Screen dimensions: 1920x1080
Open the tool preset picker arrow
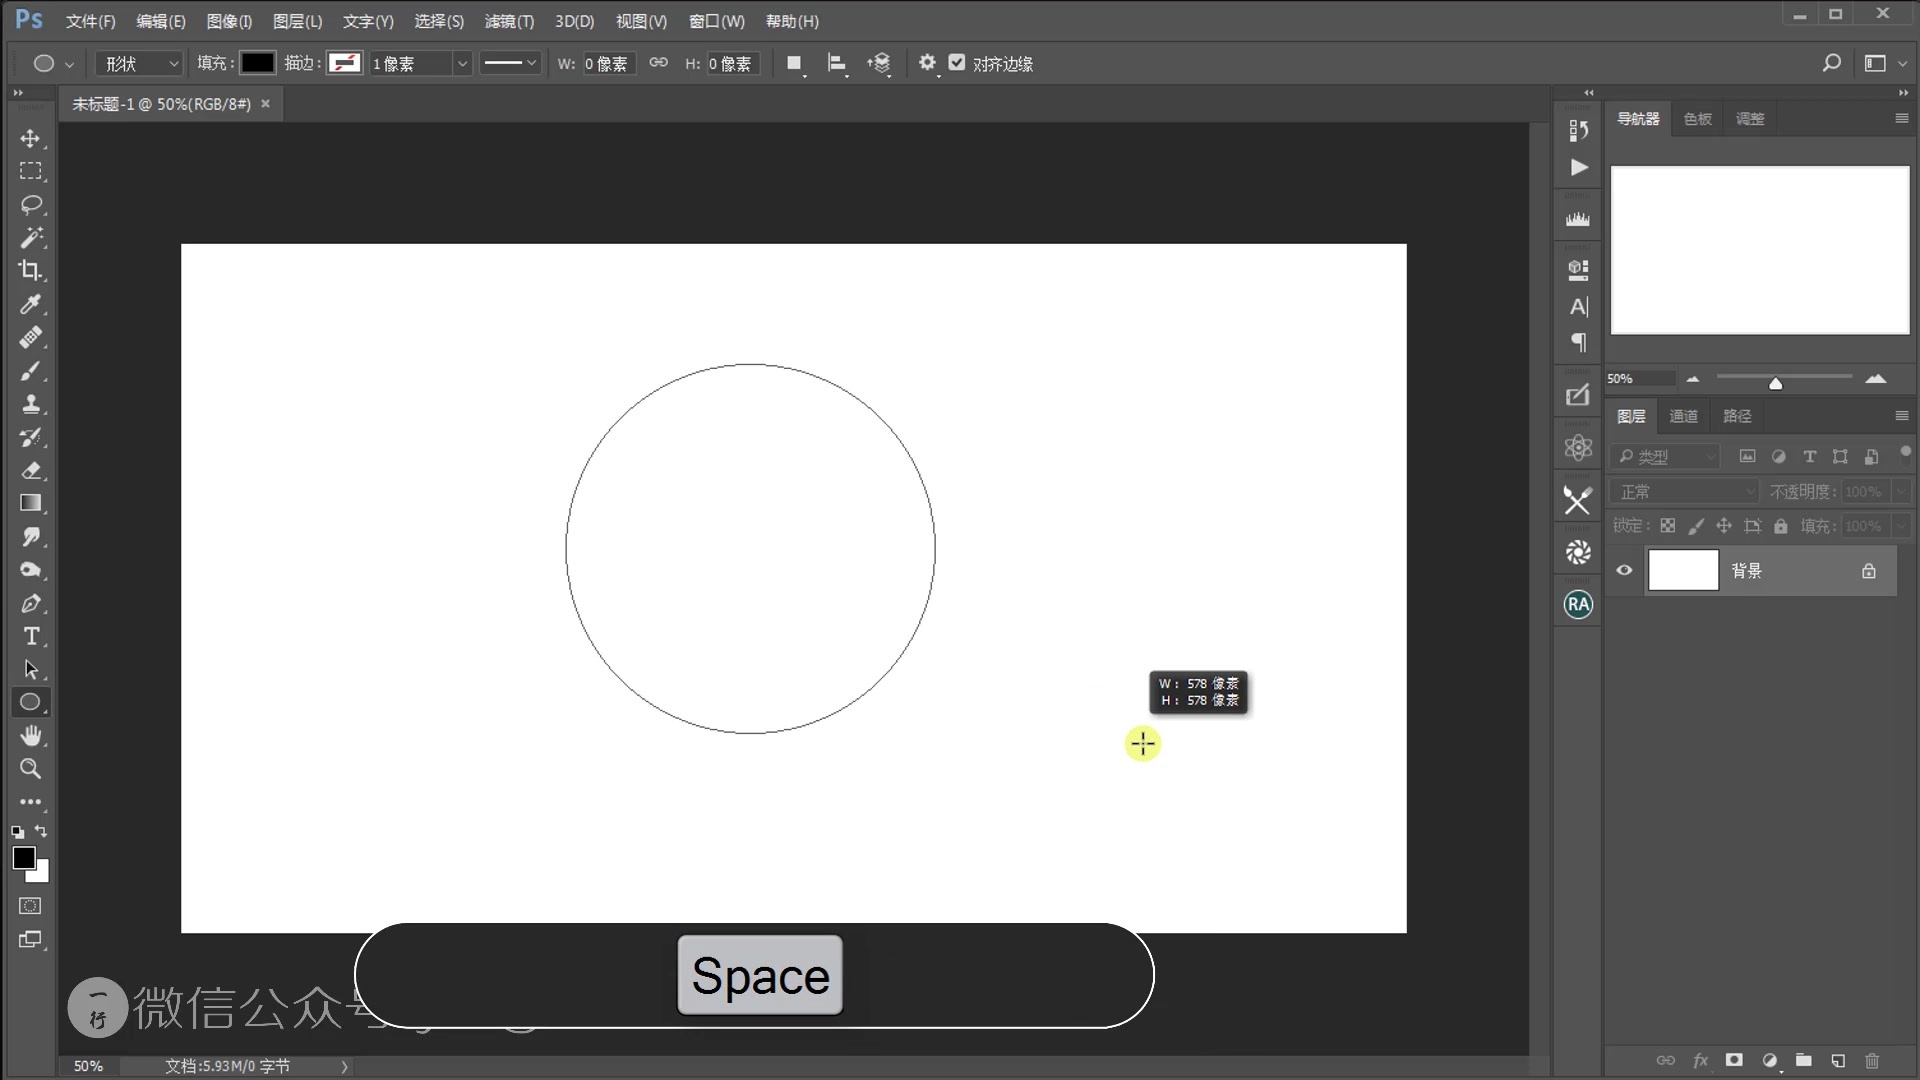pos(69,64)
